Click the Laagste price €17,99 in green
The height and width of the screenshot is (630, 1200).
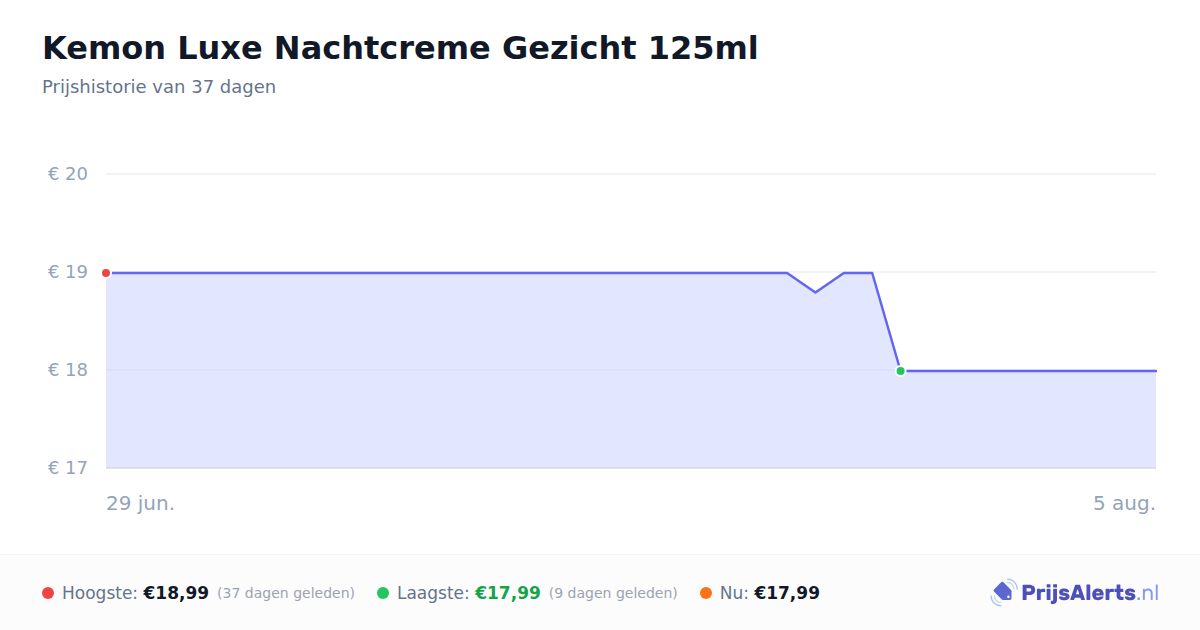coord(508,593)
